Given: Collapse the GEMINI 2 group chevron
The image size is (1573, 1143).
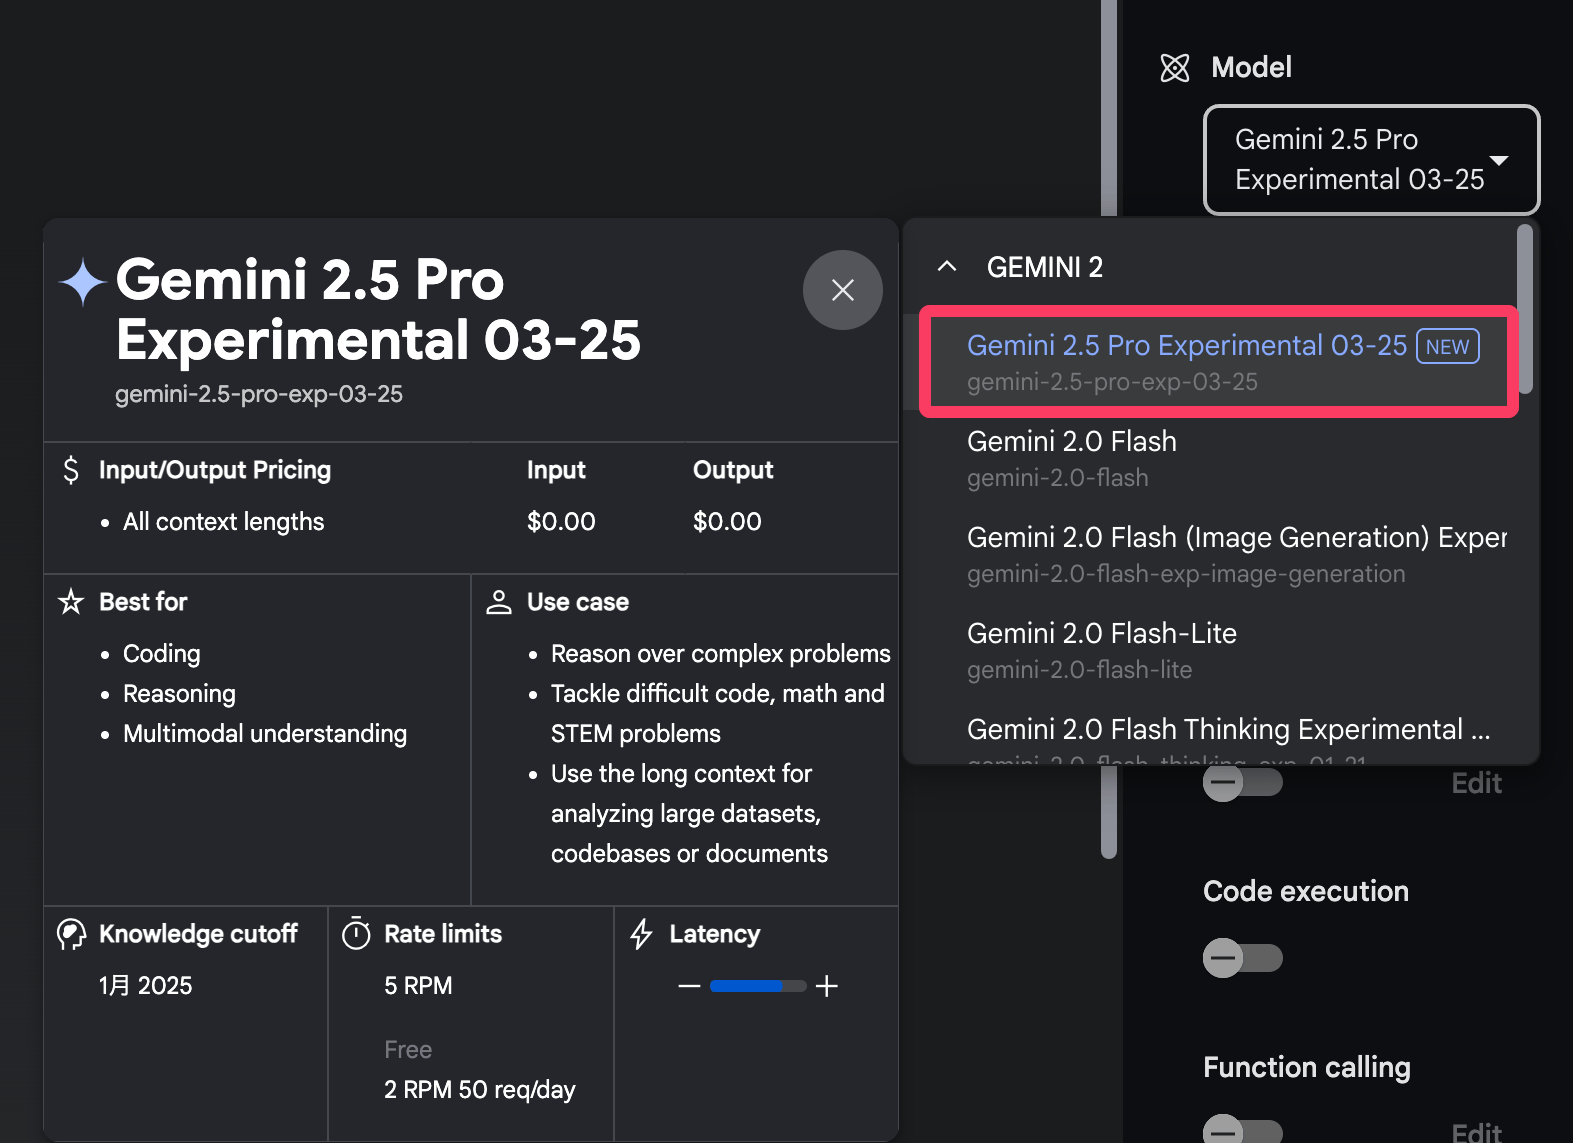Looking at the screenshot, I should click(946, 267).
